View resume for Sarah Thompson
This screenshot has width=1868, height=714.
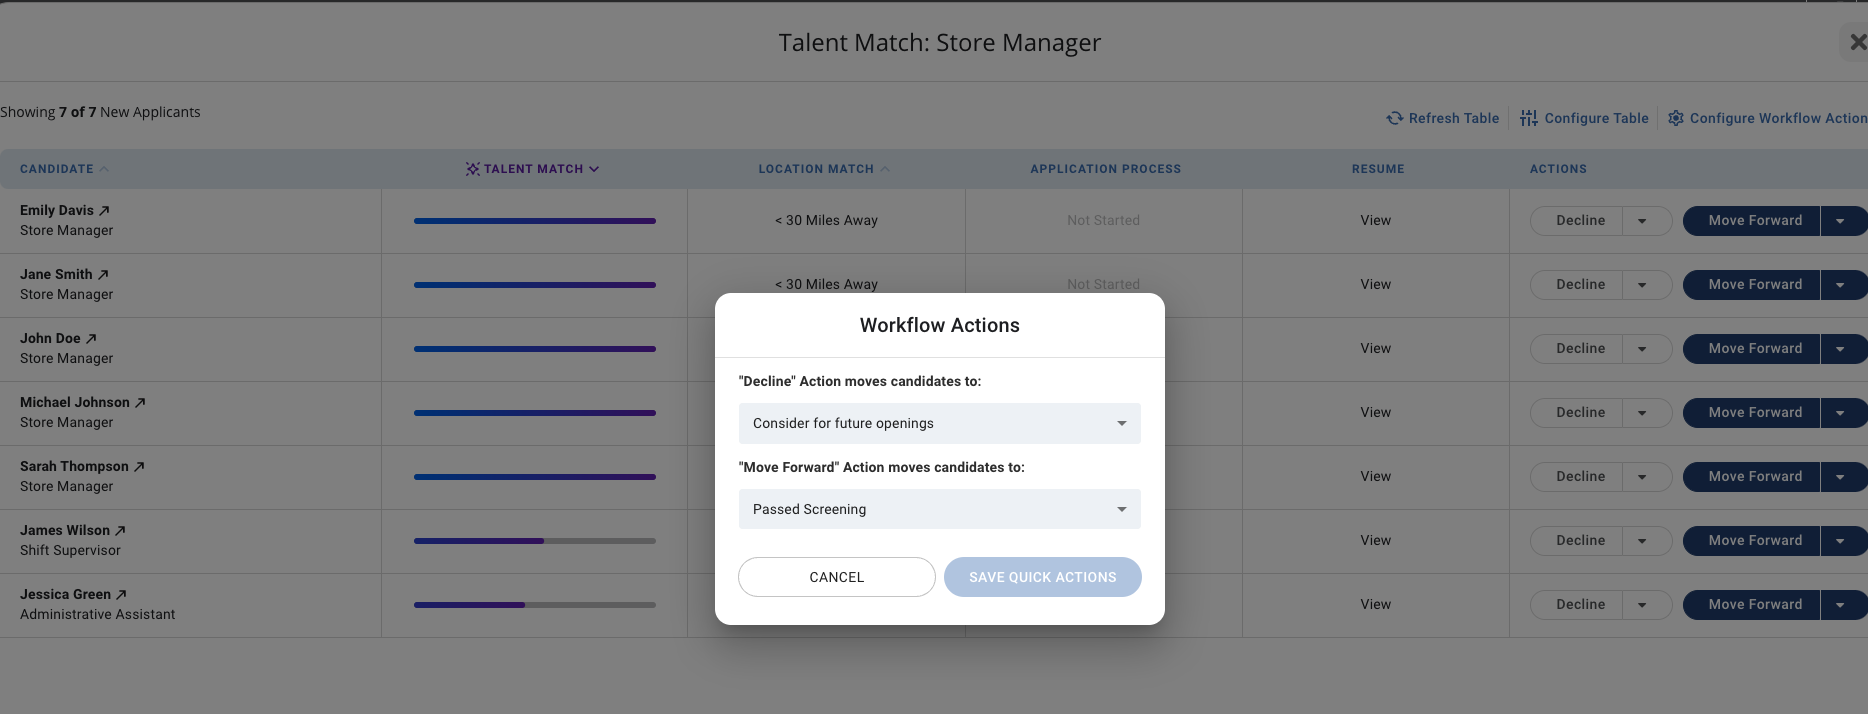1375,476
